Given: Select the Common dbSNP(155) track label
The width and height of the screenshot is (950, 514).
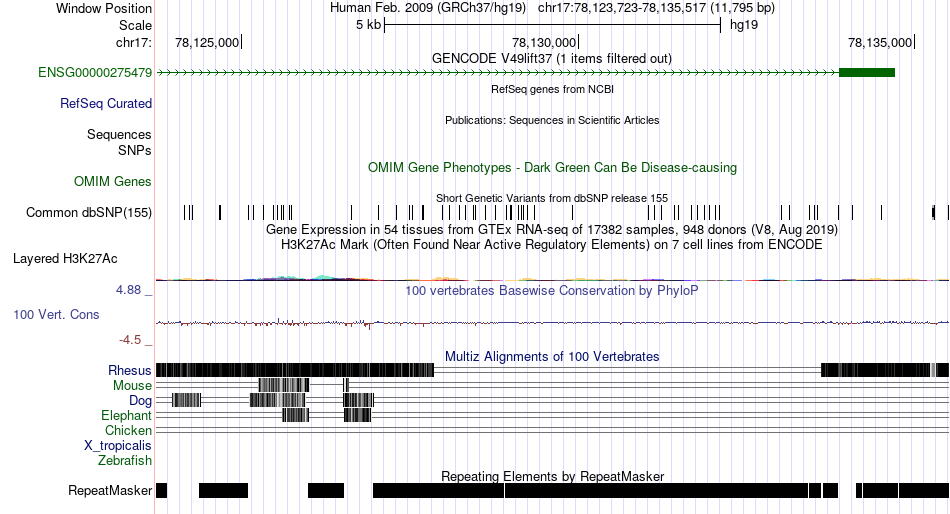Looking at the screenshot, I should coord(89,213).
